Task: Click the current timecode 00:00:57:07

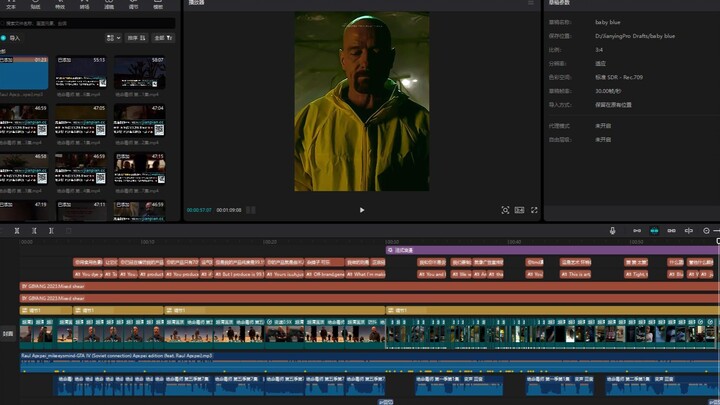Action: tap(199, 210)
